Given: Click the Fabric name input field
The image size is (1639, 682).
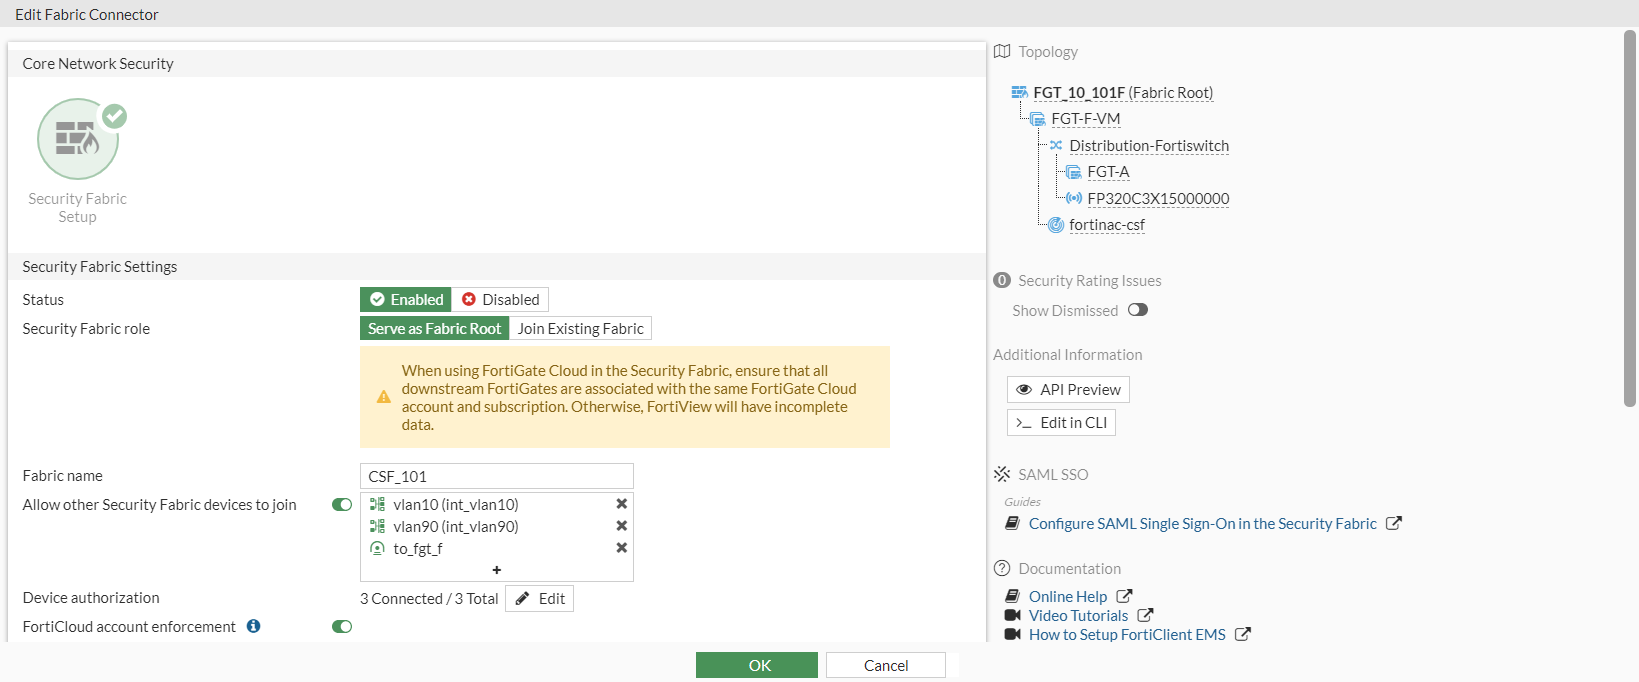Looking at the screenshot, I should tap(496, 476).
